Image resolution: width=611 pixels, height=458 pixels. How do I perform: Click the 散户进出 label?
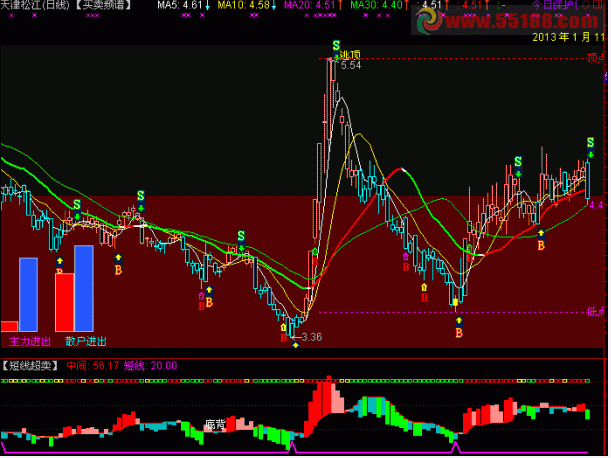point(86,341)
